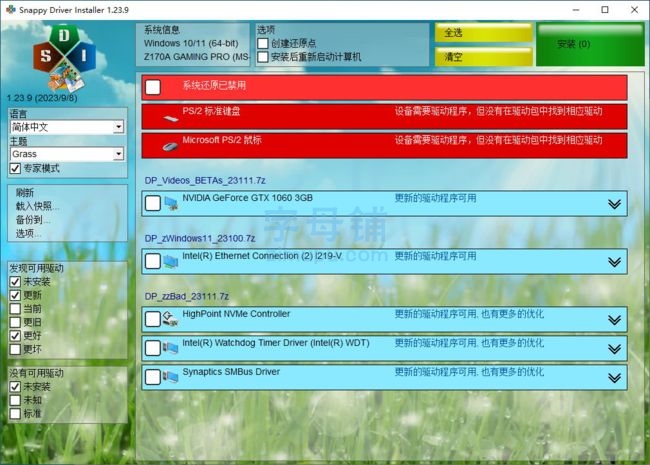This screenshot has width=650, height=465.
Task: Check the 创建还原点 option
Action: click(262, 43)
